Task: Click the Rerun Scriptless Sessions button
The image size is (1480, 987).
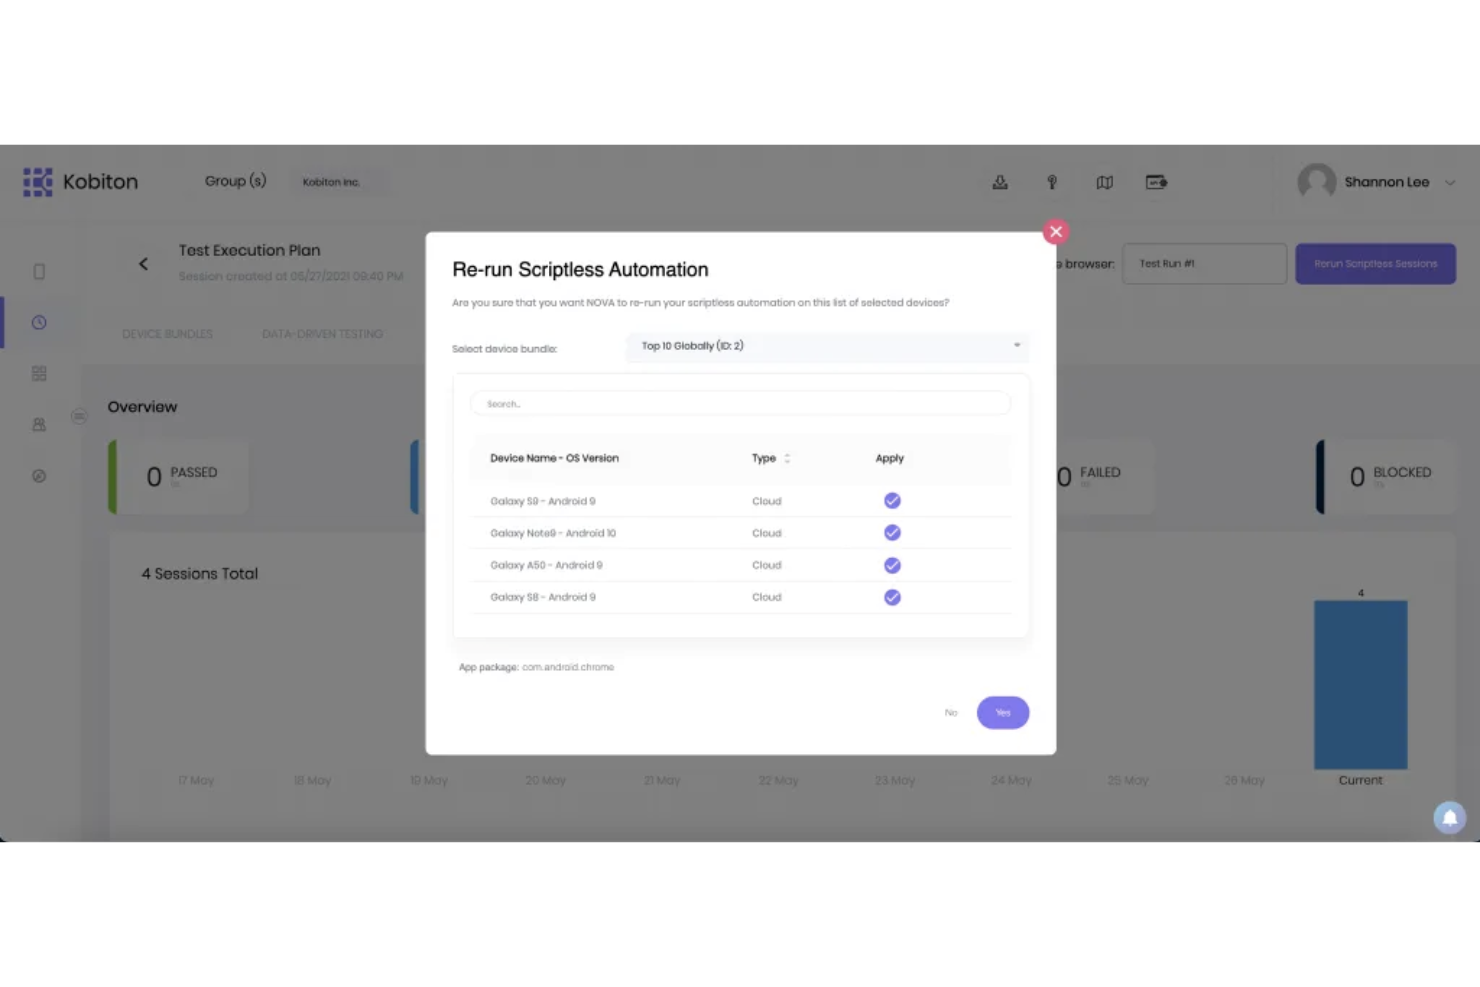Action: click(x=1375, y=264)
